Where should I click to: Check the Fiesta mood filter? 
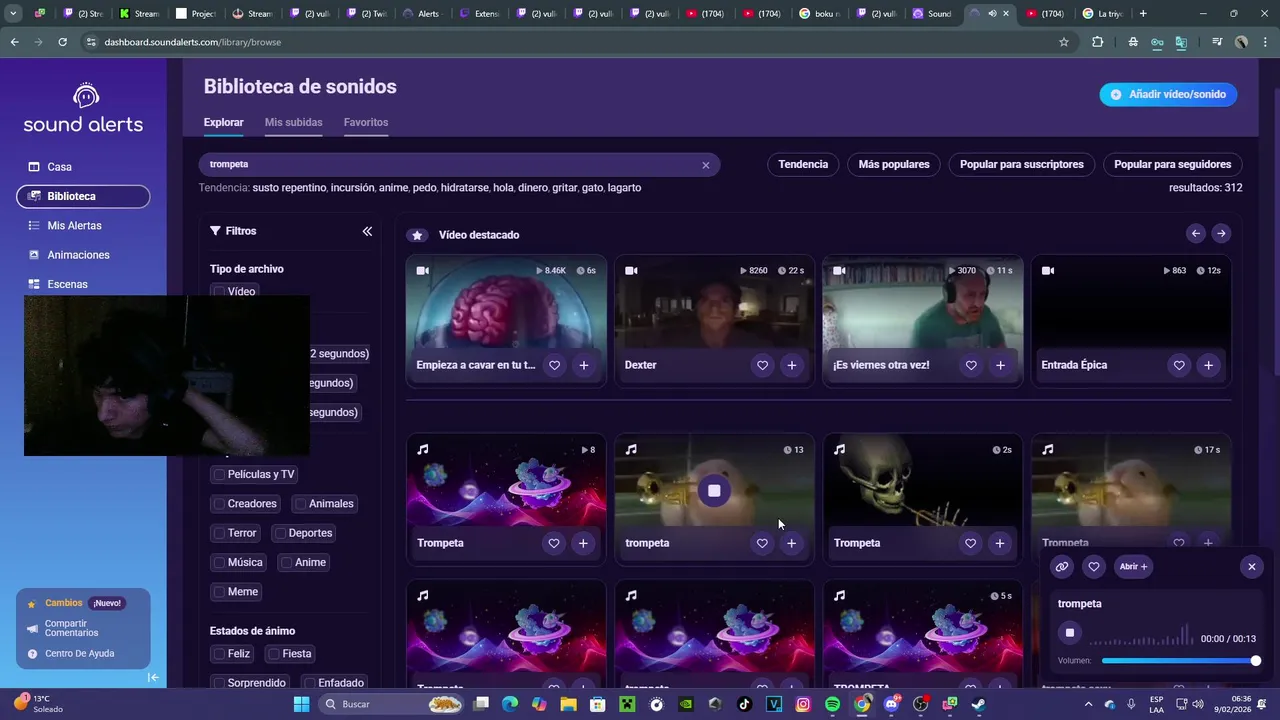tap(273, 654)
